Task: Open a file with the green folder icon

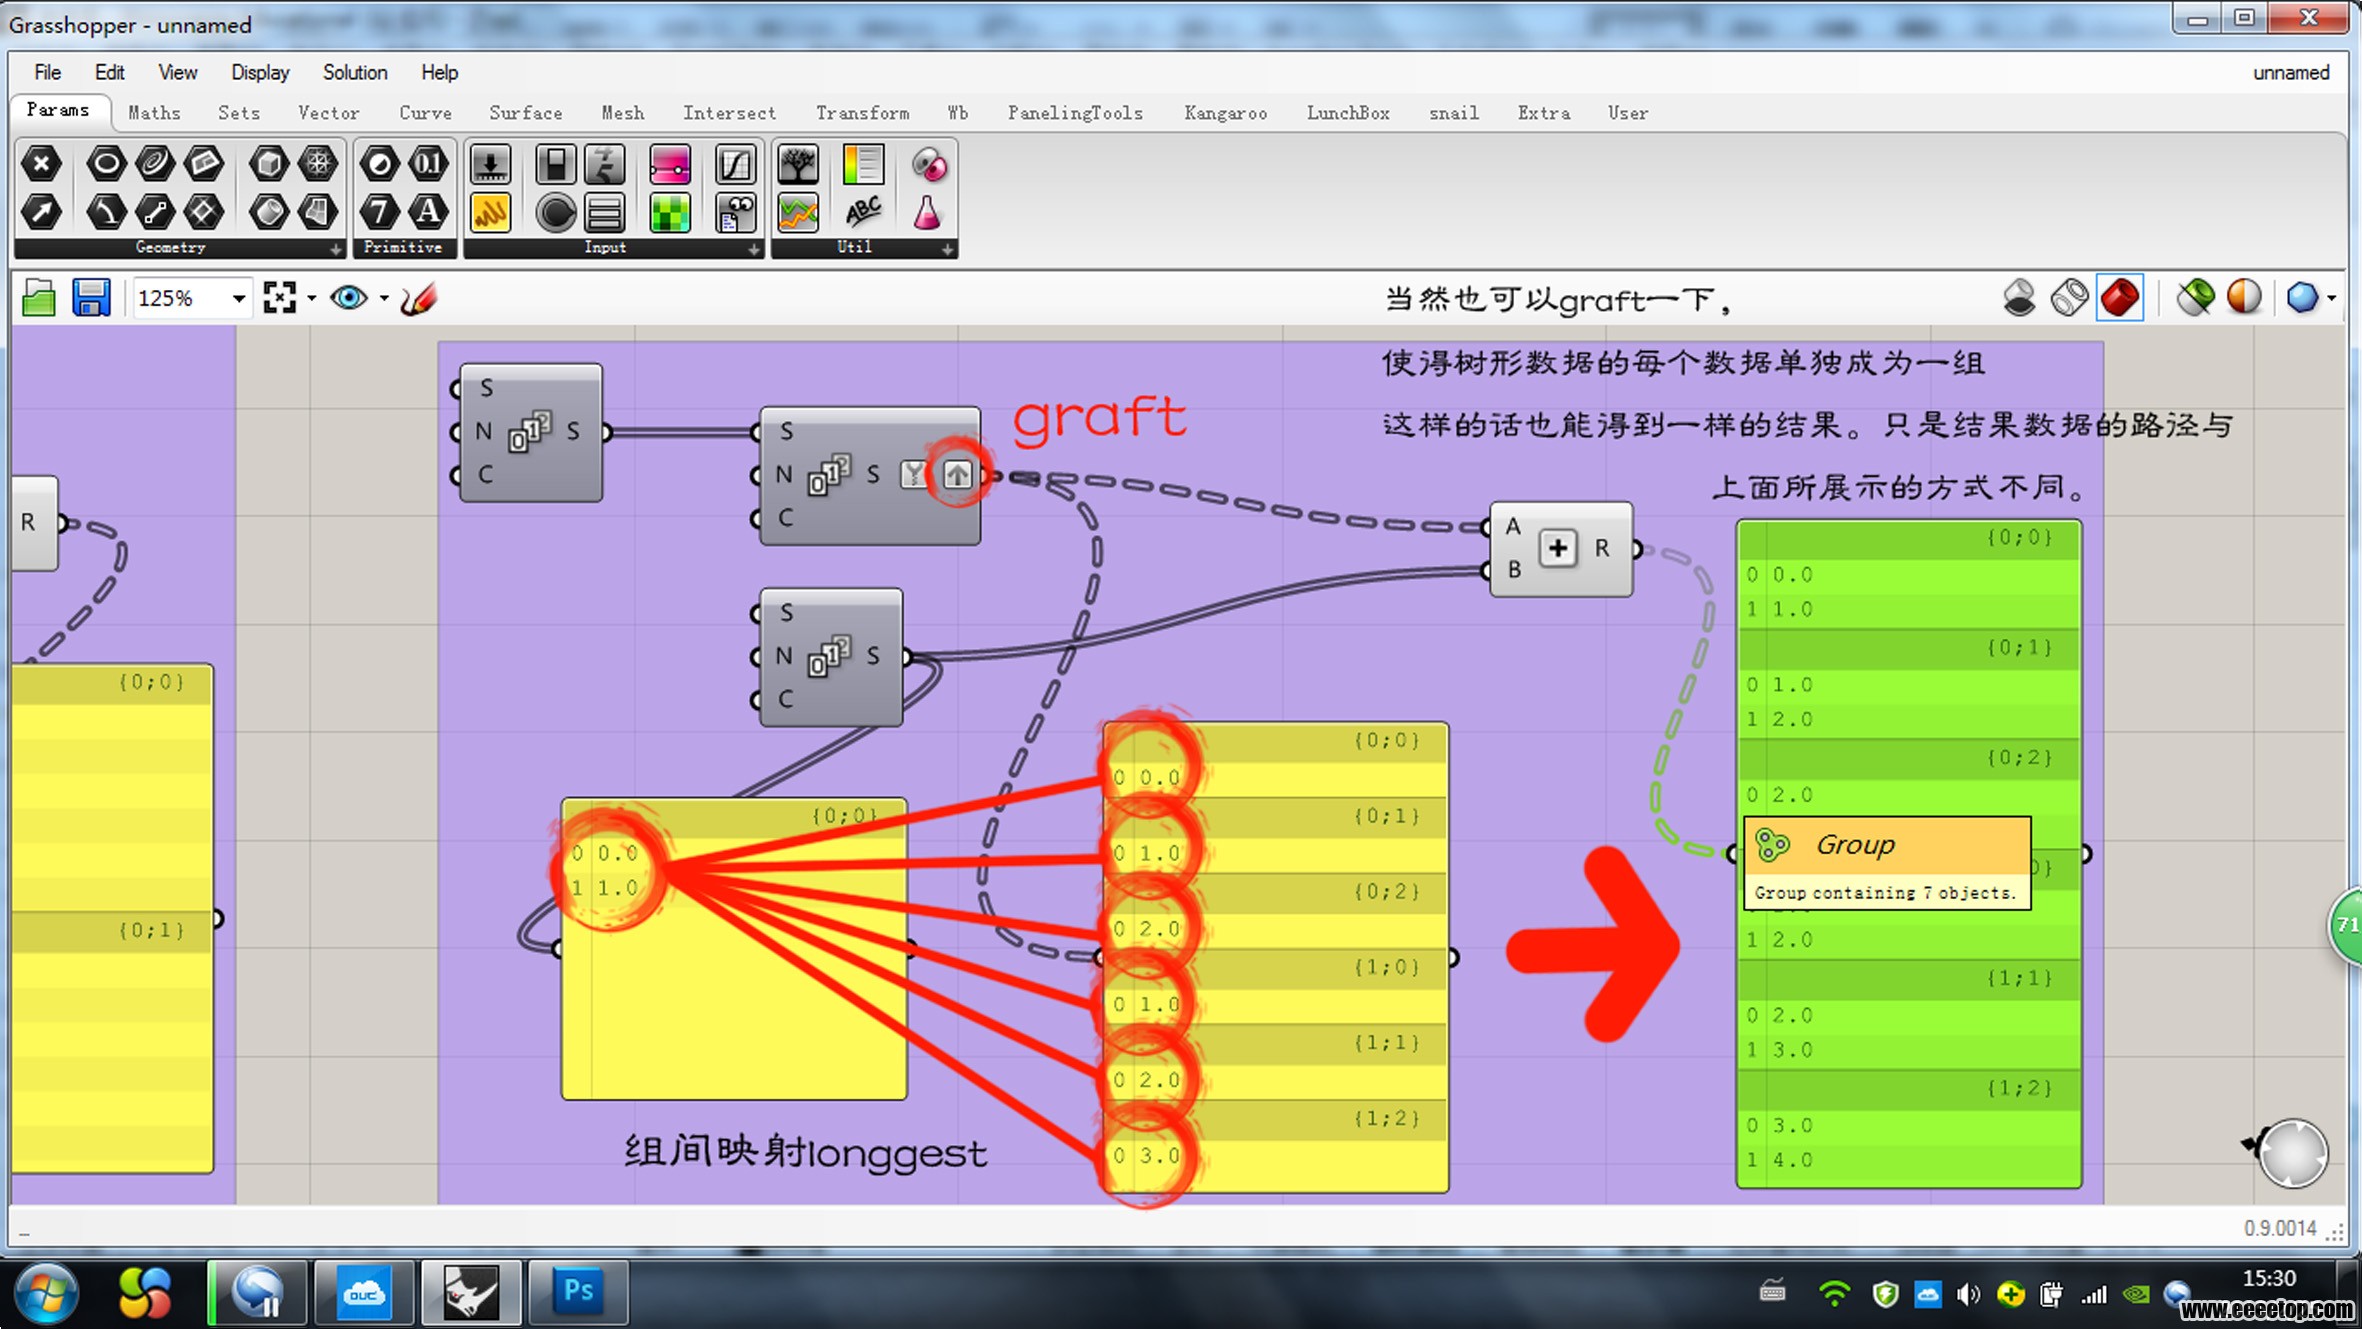Action: pyautogui.click(x=39, y=298)
